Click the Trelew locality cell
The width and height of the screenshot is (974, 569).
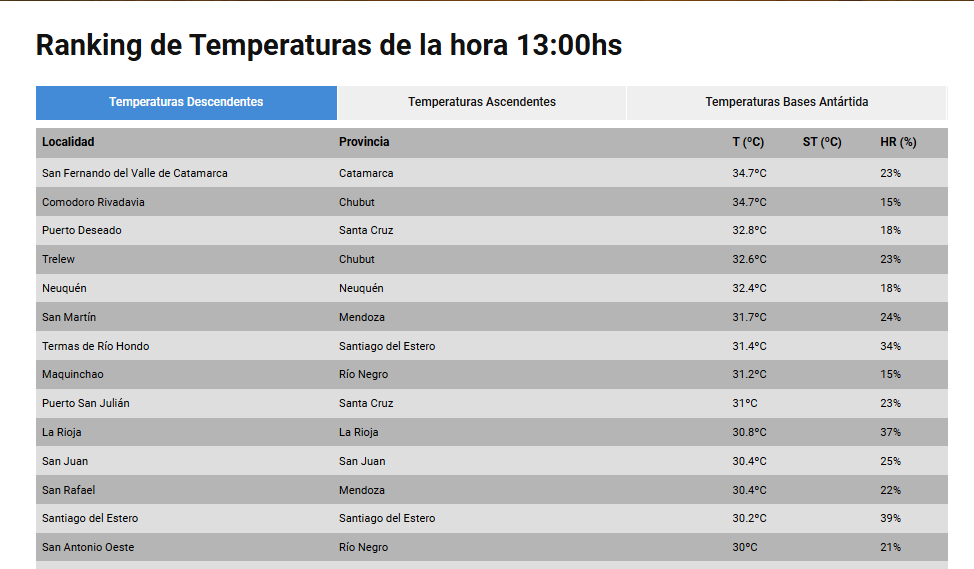(x=58, y=259)
